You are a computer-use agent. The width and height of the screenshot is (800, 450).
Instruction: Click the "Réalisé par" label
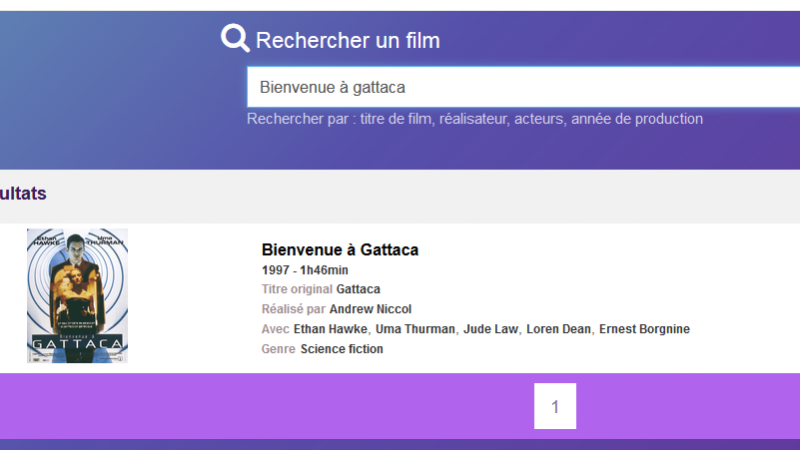pos(293,309)
